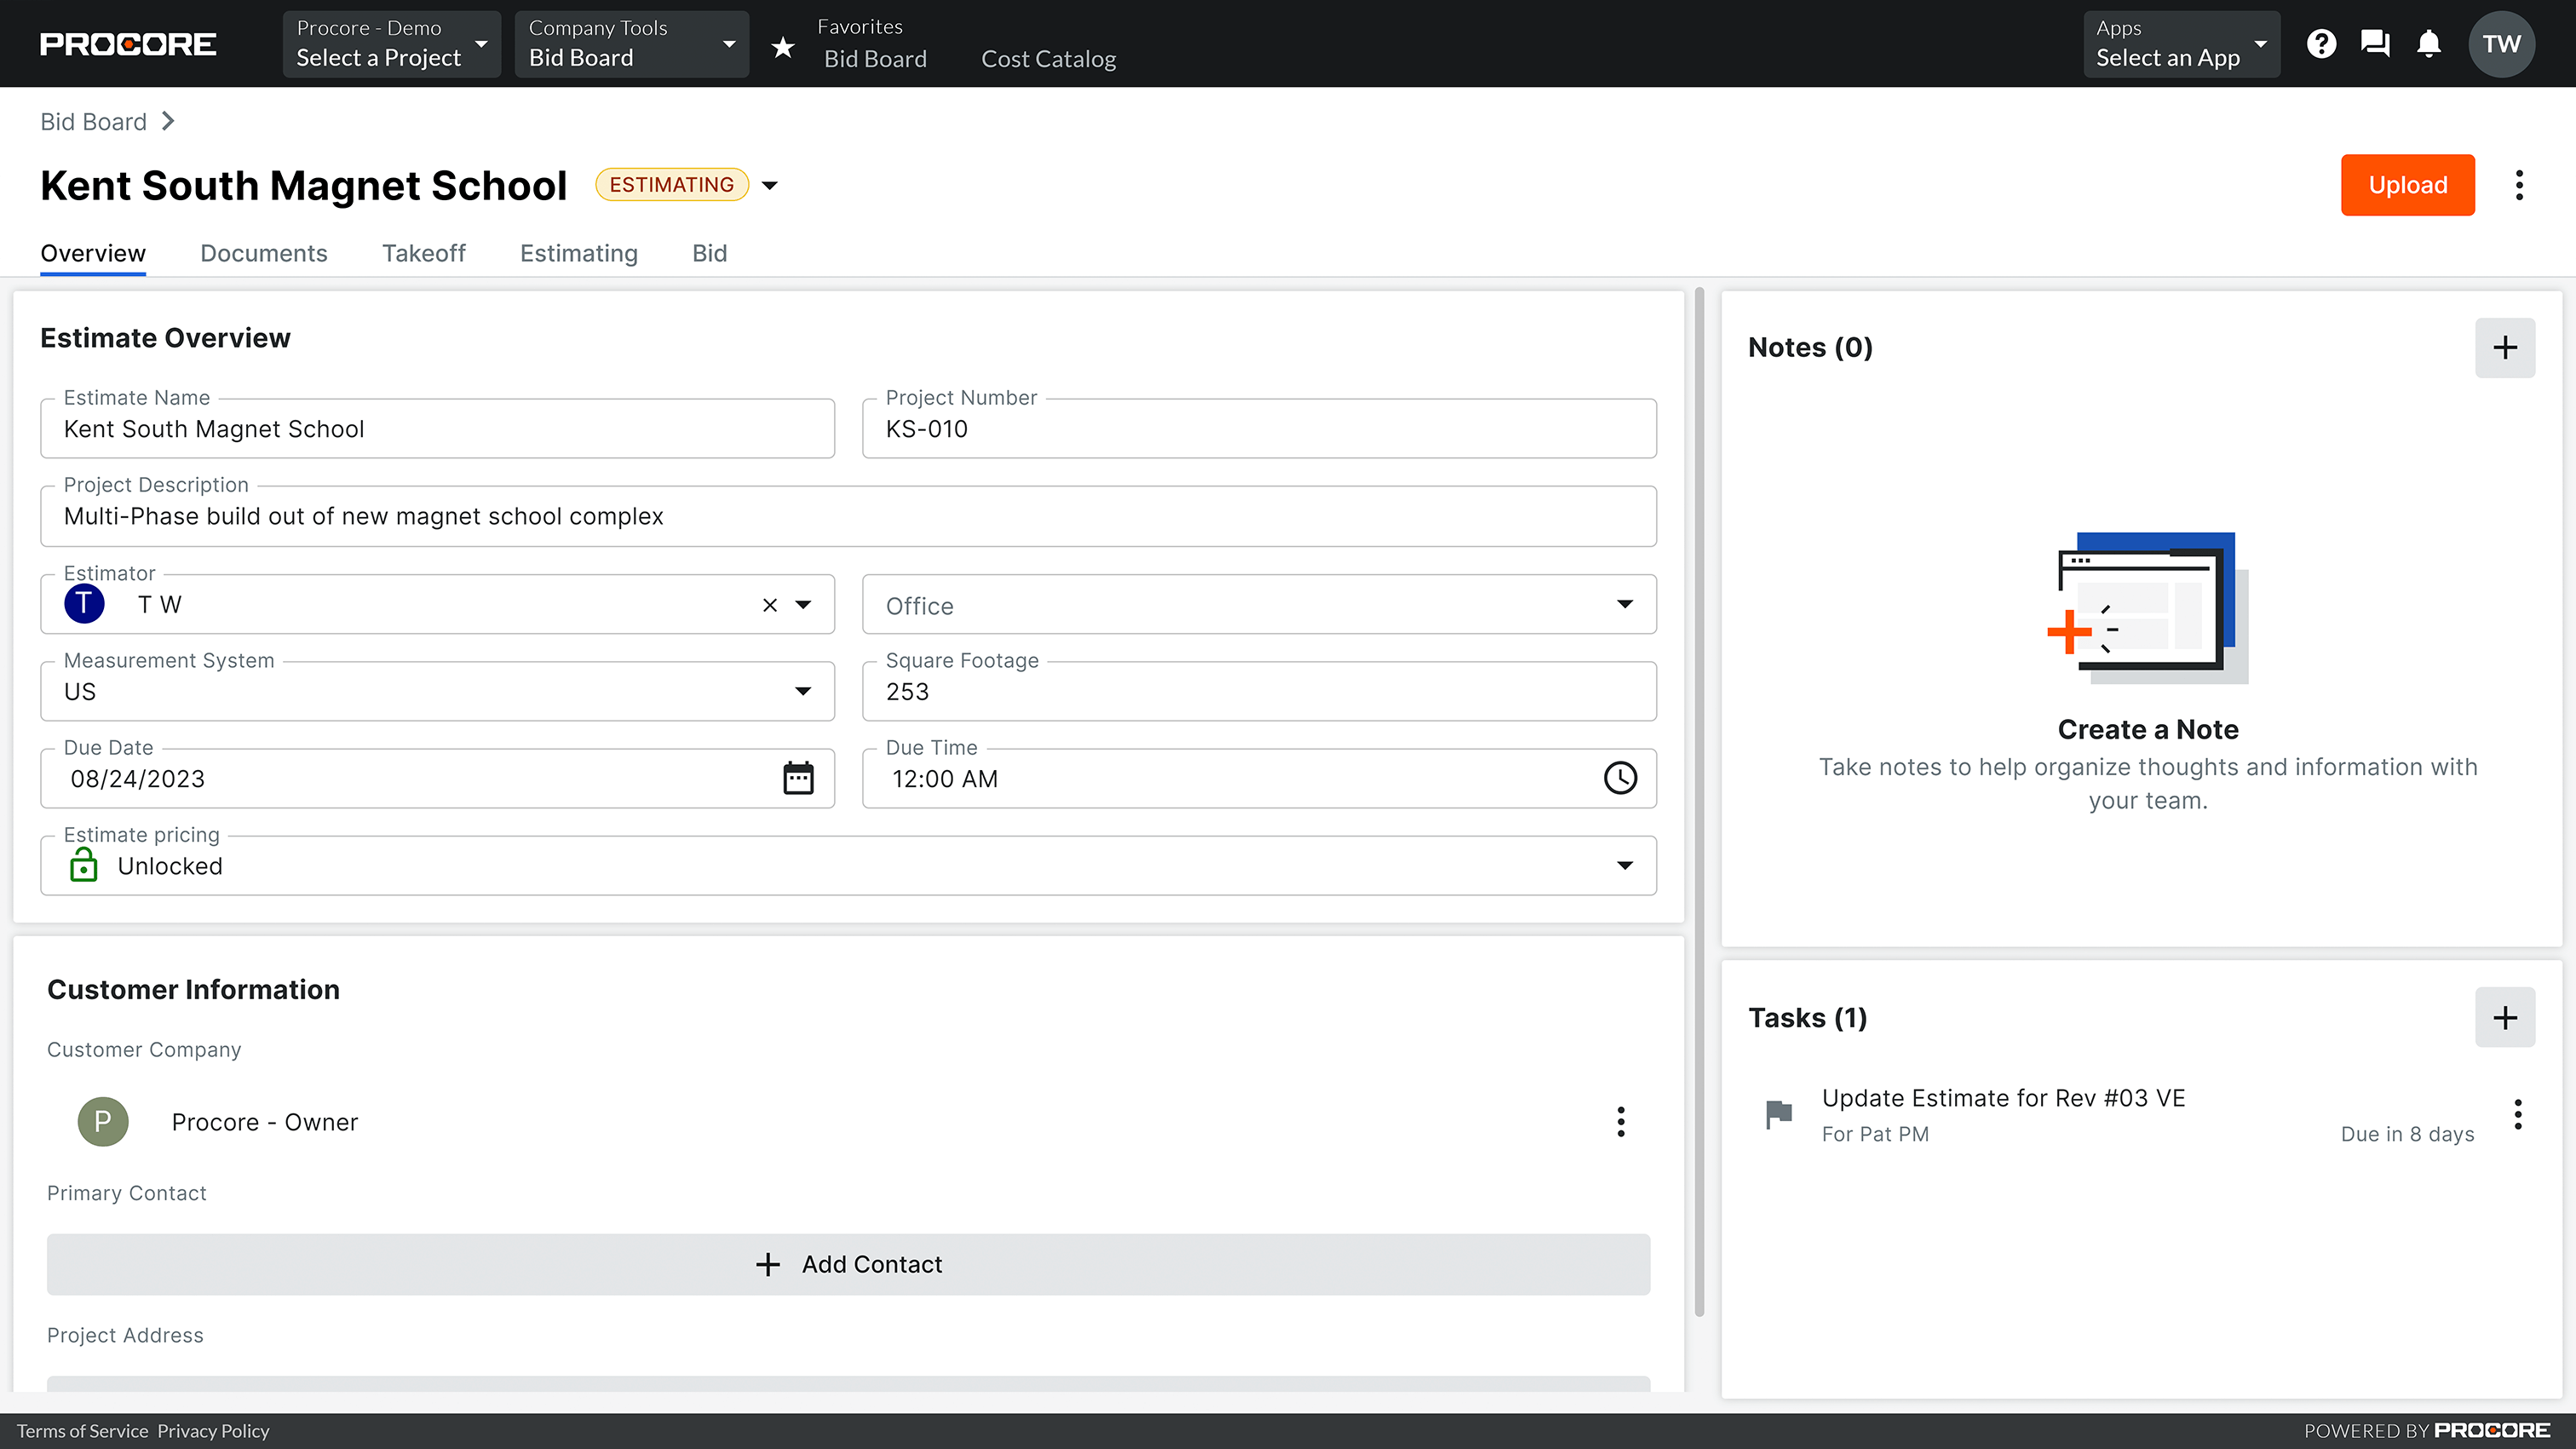The image size is (2576, 1449).
Task: Add a new task with the plus icon
Action: pos(2505,1017)
